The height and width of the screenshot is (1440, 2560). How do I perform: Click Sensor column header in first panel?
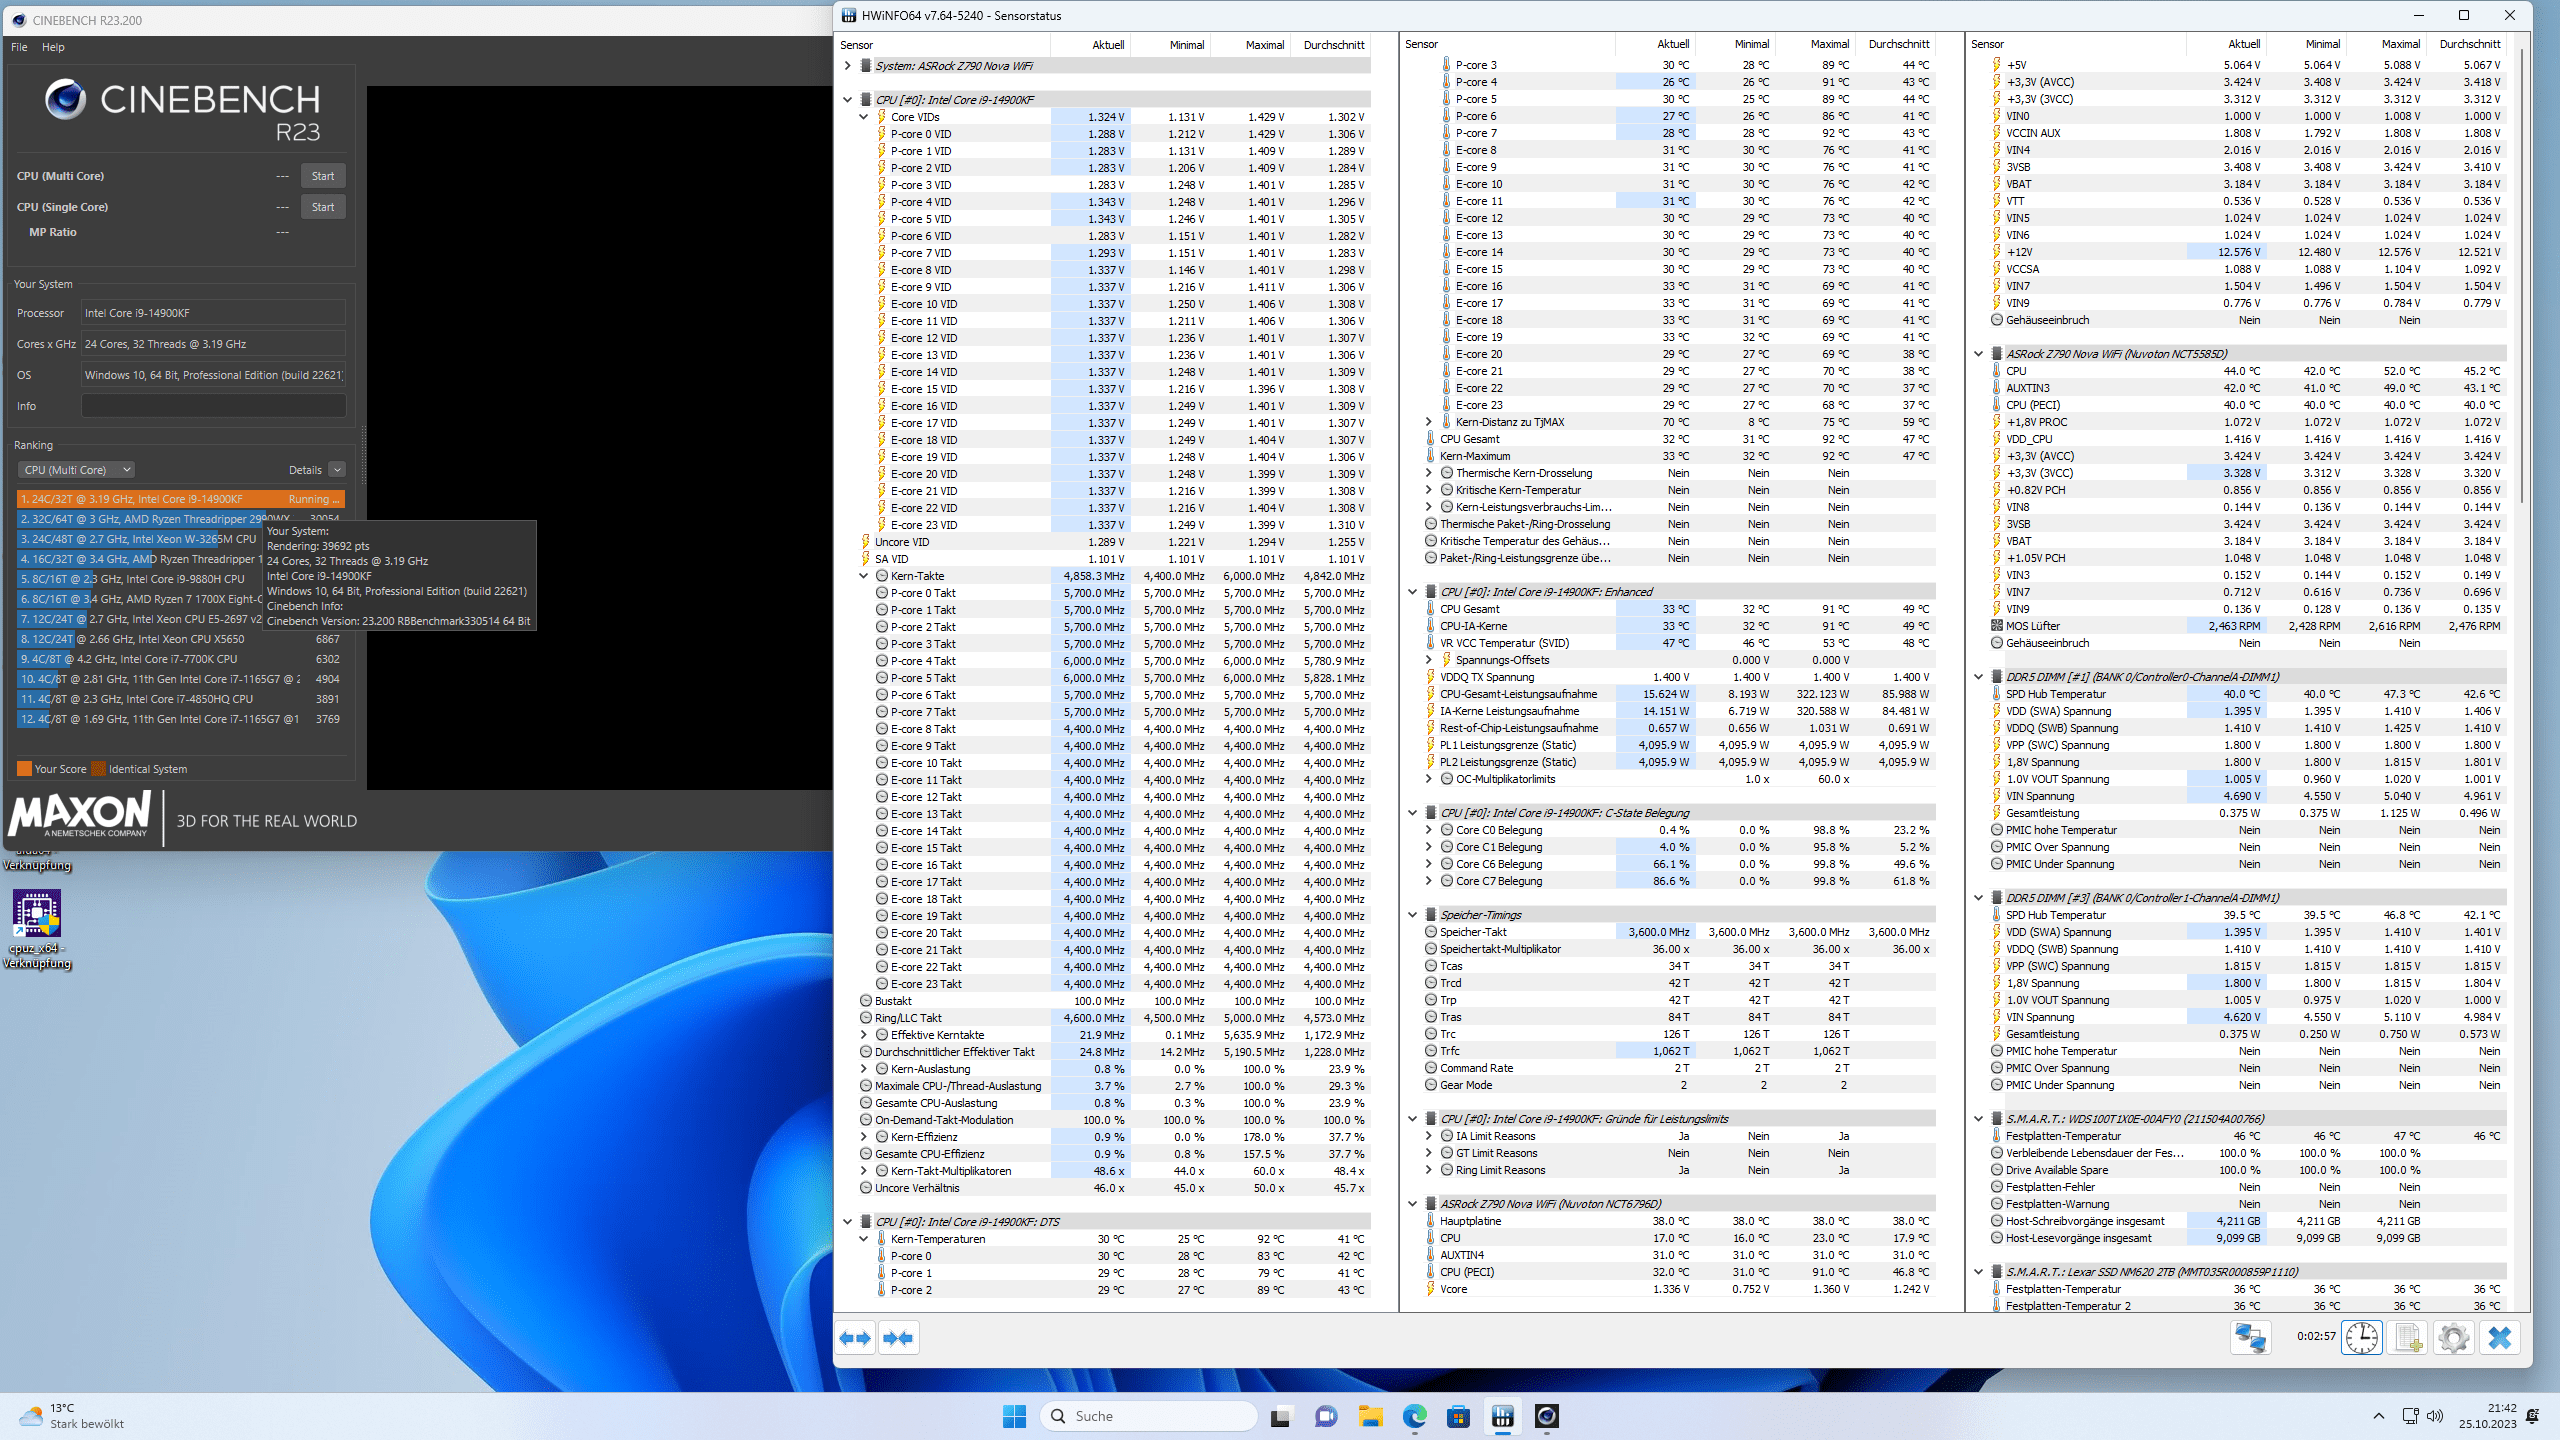(x=942, y=45)
